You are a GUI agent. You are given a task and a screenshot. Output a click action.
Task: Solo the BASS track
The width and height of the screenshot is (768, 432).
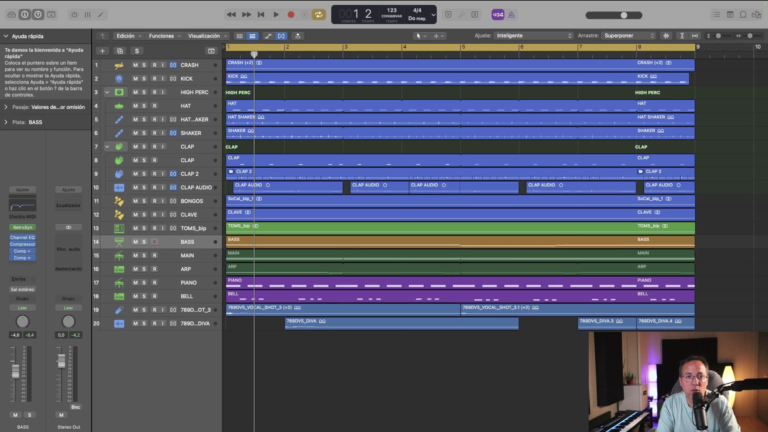click(x=144, y=242)
